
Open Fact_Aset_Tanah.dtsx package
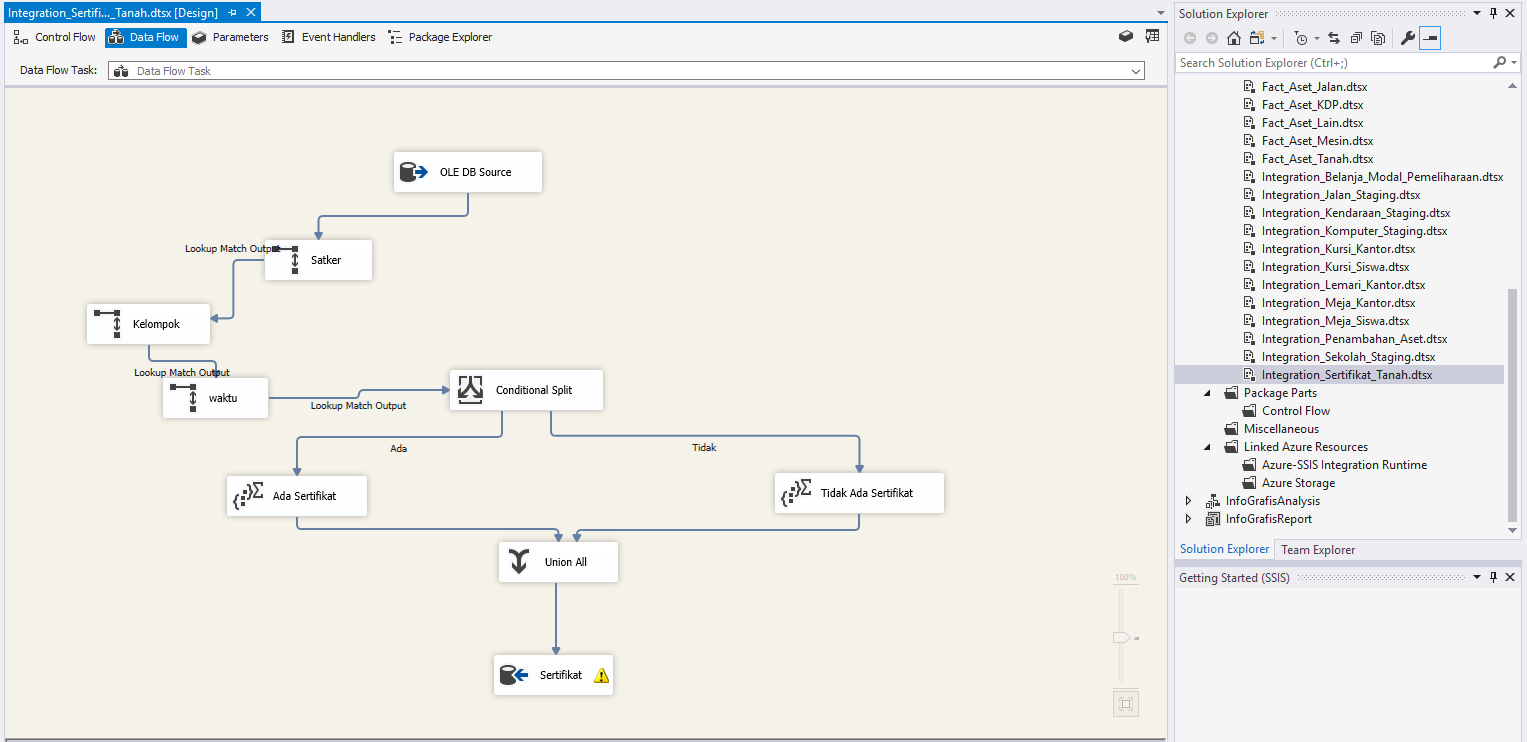[x=1317, y=159]
